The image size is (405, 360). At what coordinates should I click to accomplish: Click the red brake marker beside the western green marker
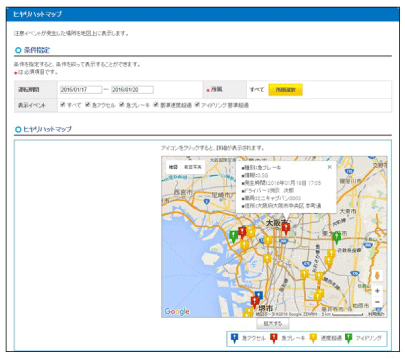[x=242, y=232]
